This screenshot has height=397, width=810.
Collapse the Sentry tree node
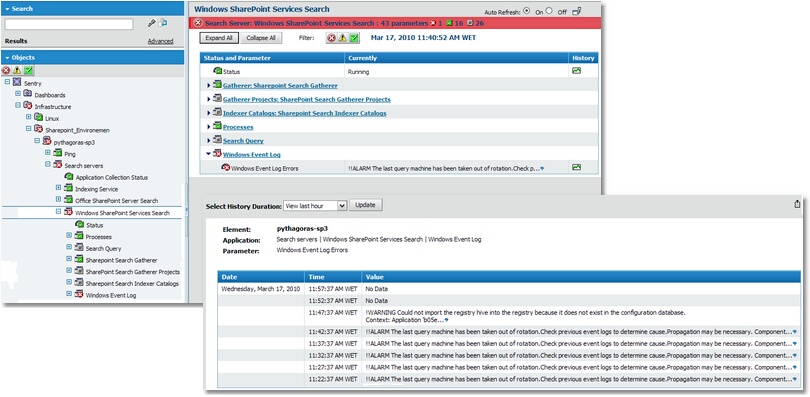coord(7,83)
